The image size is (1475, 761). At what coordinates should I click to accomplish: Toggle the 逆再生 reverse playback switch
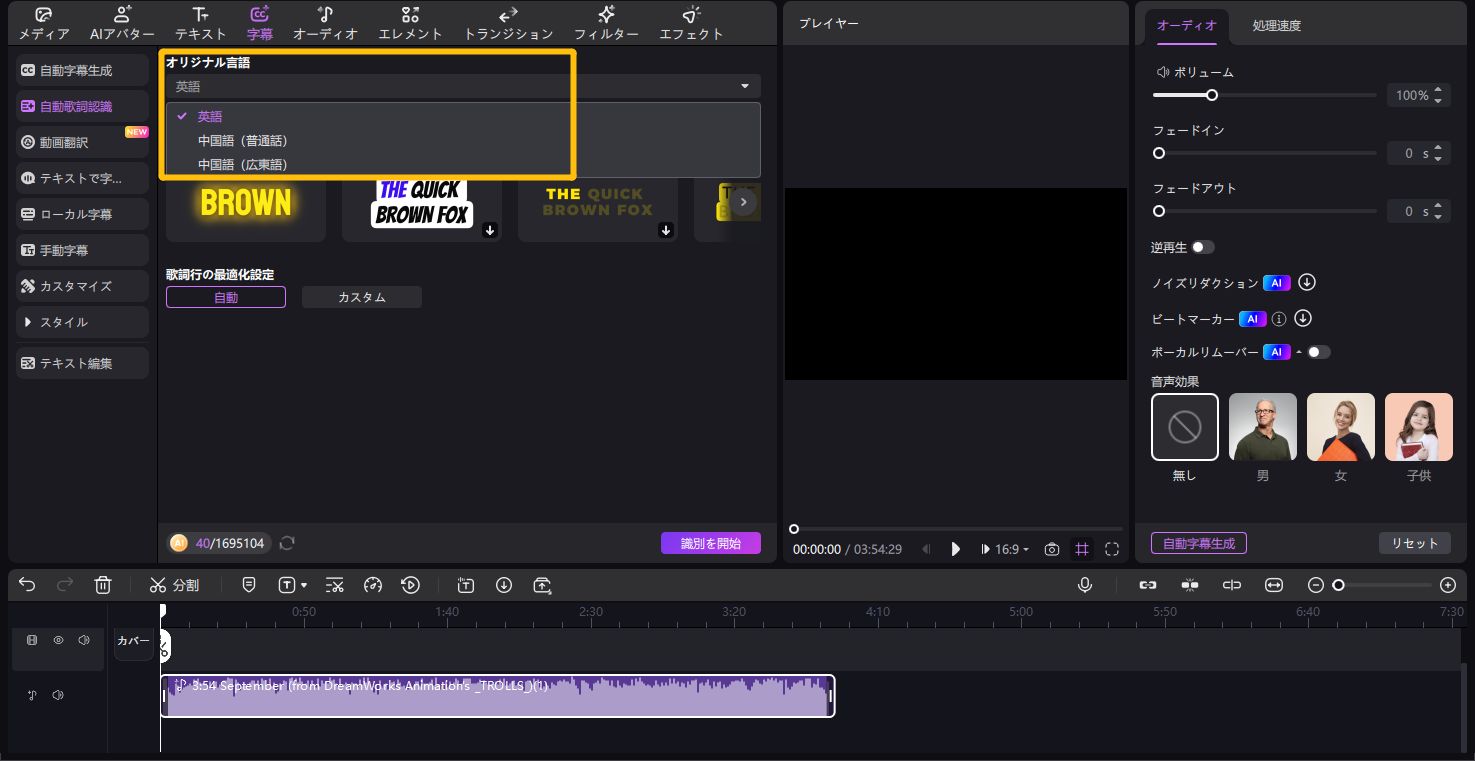click(1202, 247)
